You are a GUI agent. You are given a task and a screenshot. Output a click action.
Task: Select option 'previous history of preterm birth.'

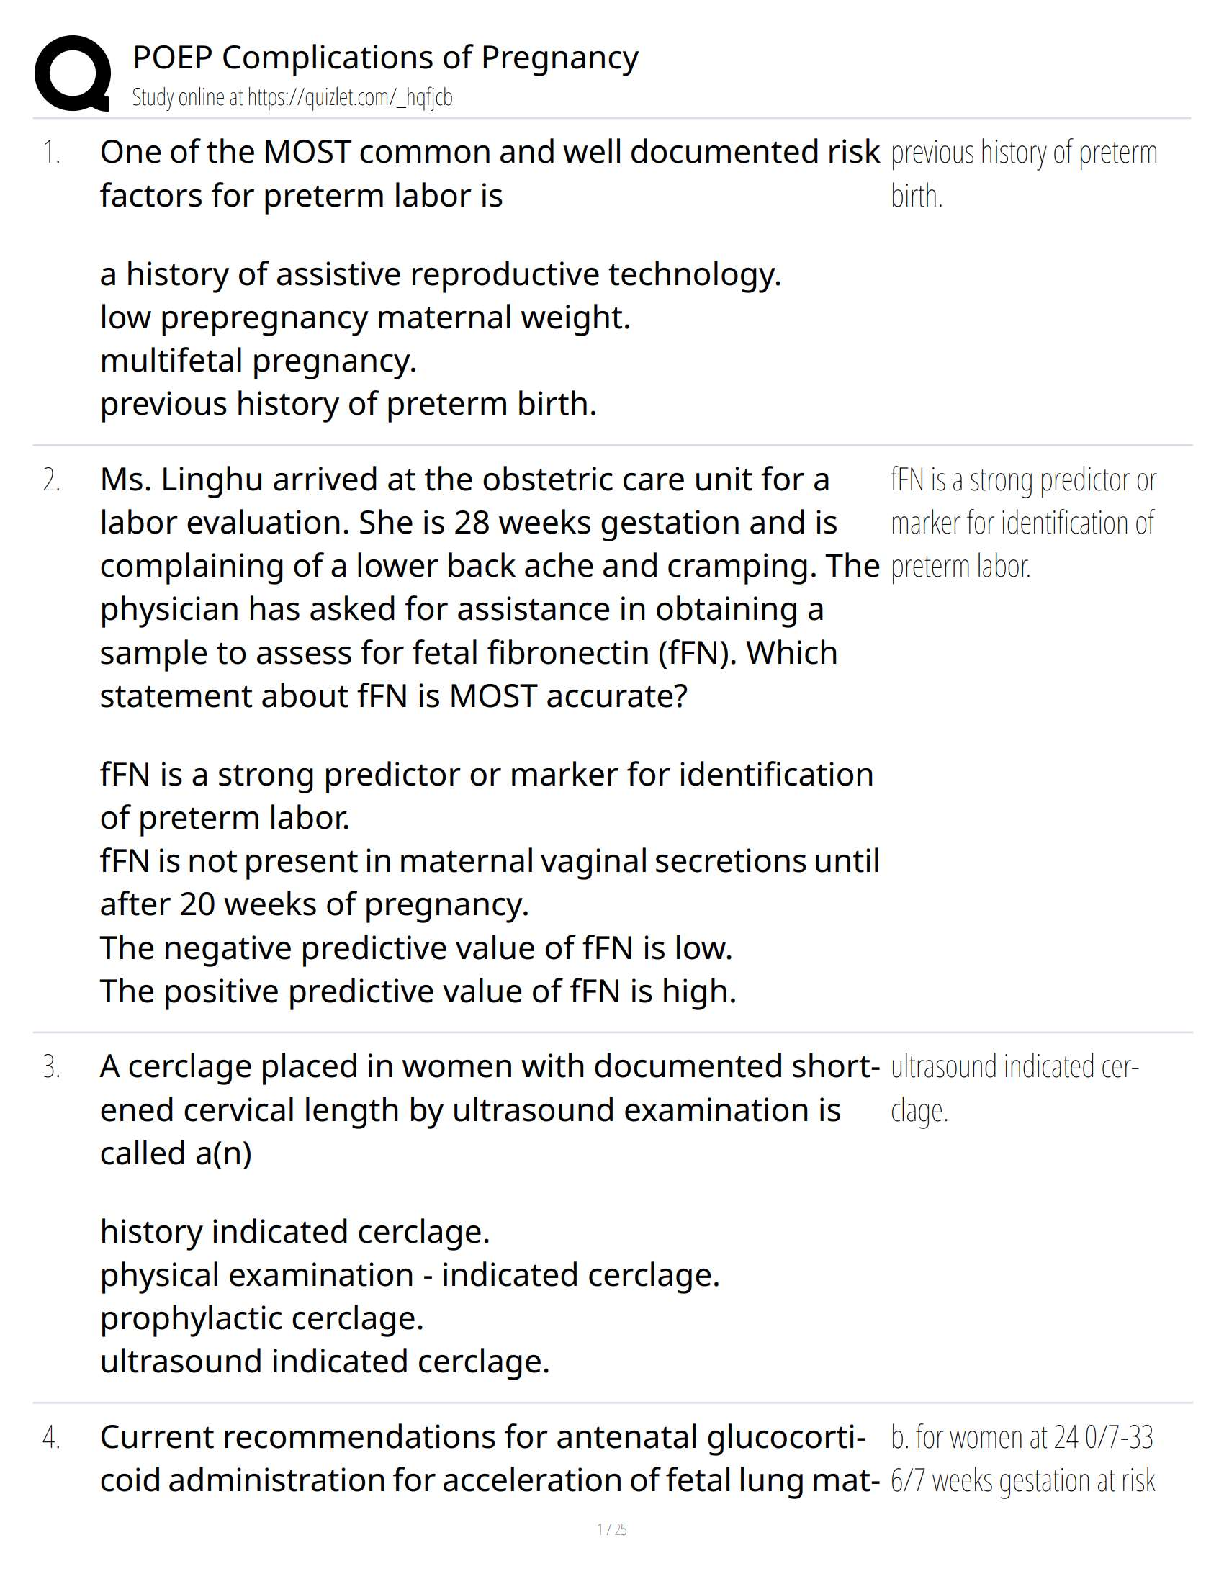coord(348,404)
